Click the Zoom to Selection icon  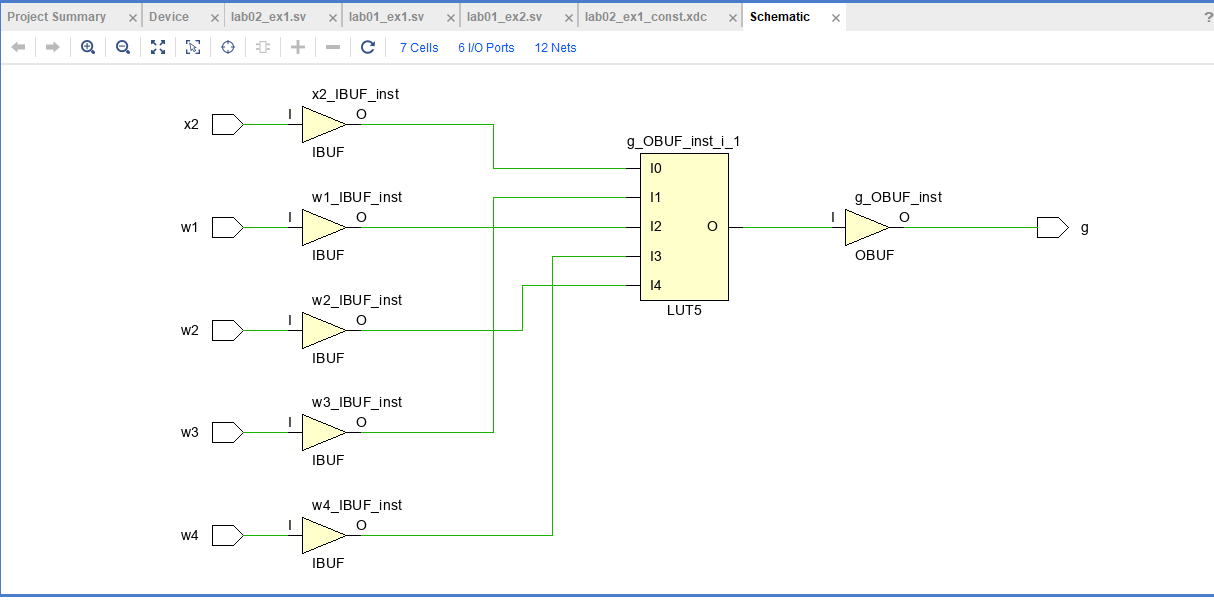(192, 46)
